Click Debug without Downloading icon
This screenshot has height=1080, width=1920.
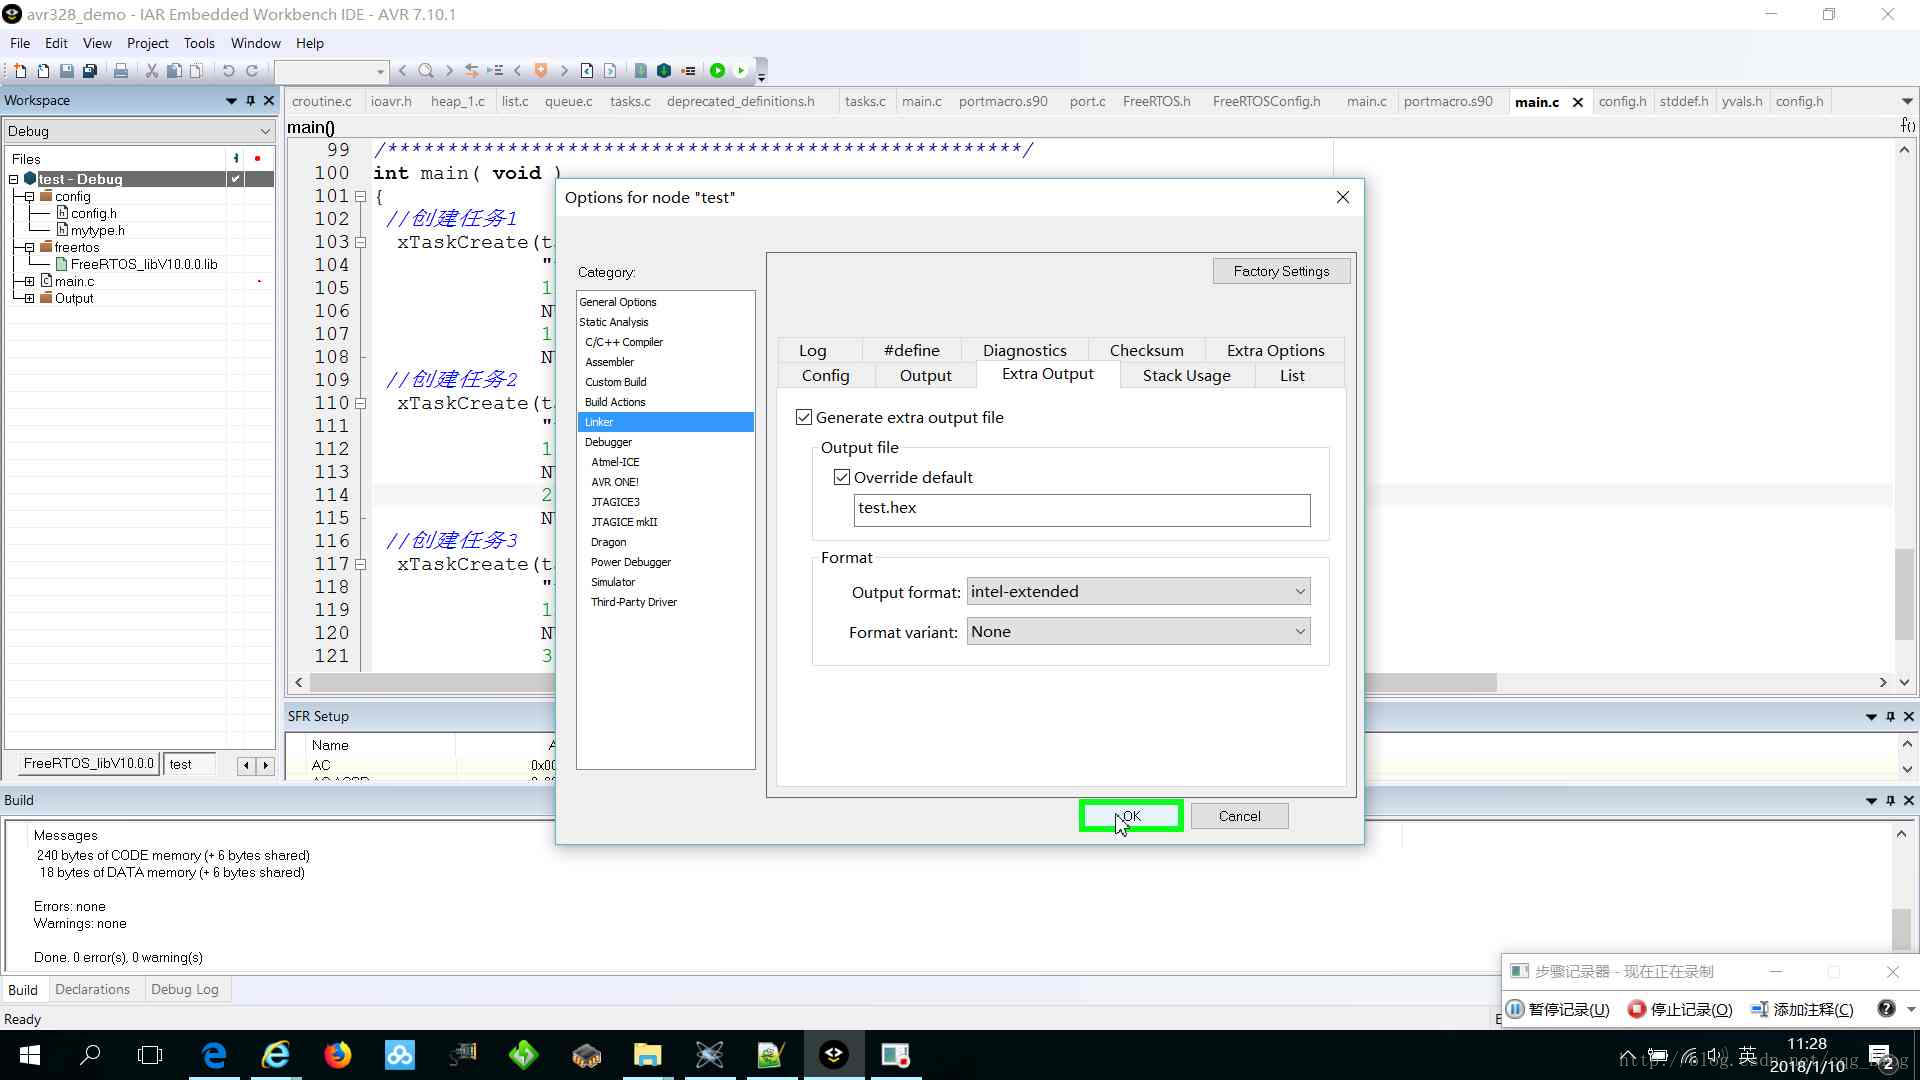coord(741,71)
